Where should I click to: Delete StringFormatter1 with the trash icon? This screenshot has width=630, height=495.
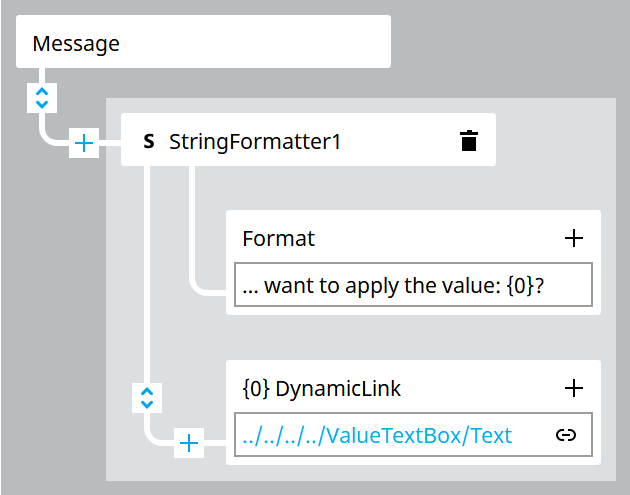pos(468,141)
